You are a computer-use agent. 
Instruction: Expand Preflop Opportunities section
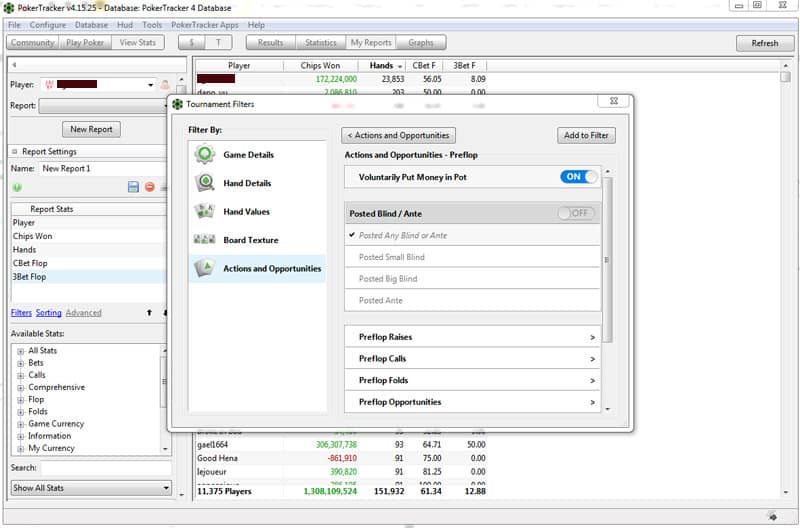[x=472, y=402]
